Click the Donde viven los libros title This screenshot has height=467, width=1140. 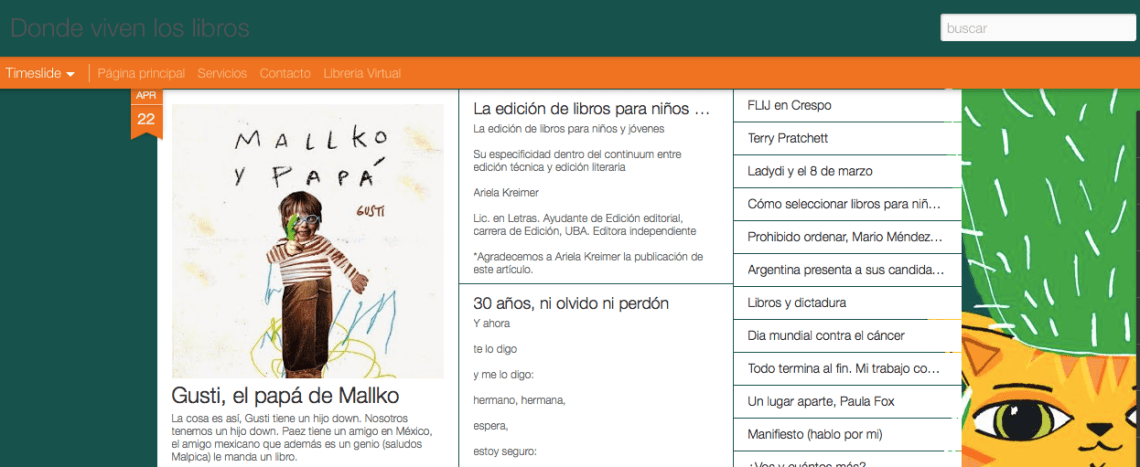pyautogui.click(x=130, y=28)
